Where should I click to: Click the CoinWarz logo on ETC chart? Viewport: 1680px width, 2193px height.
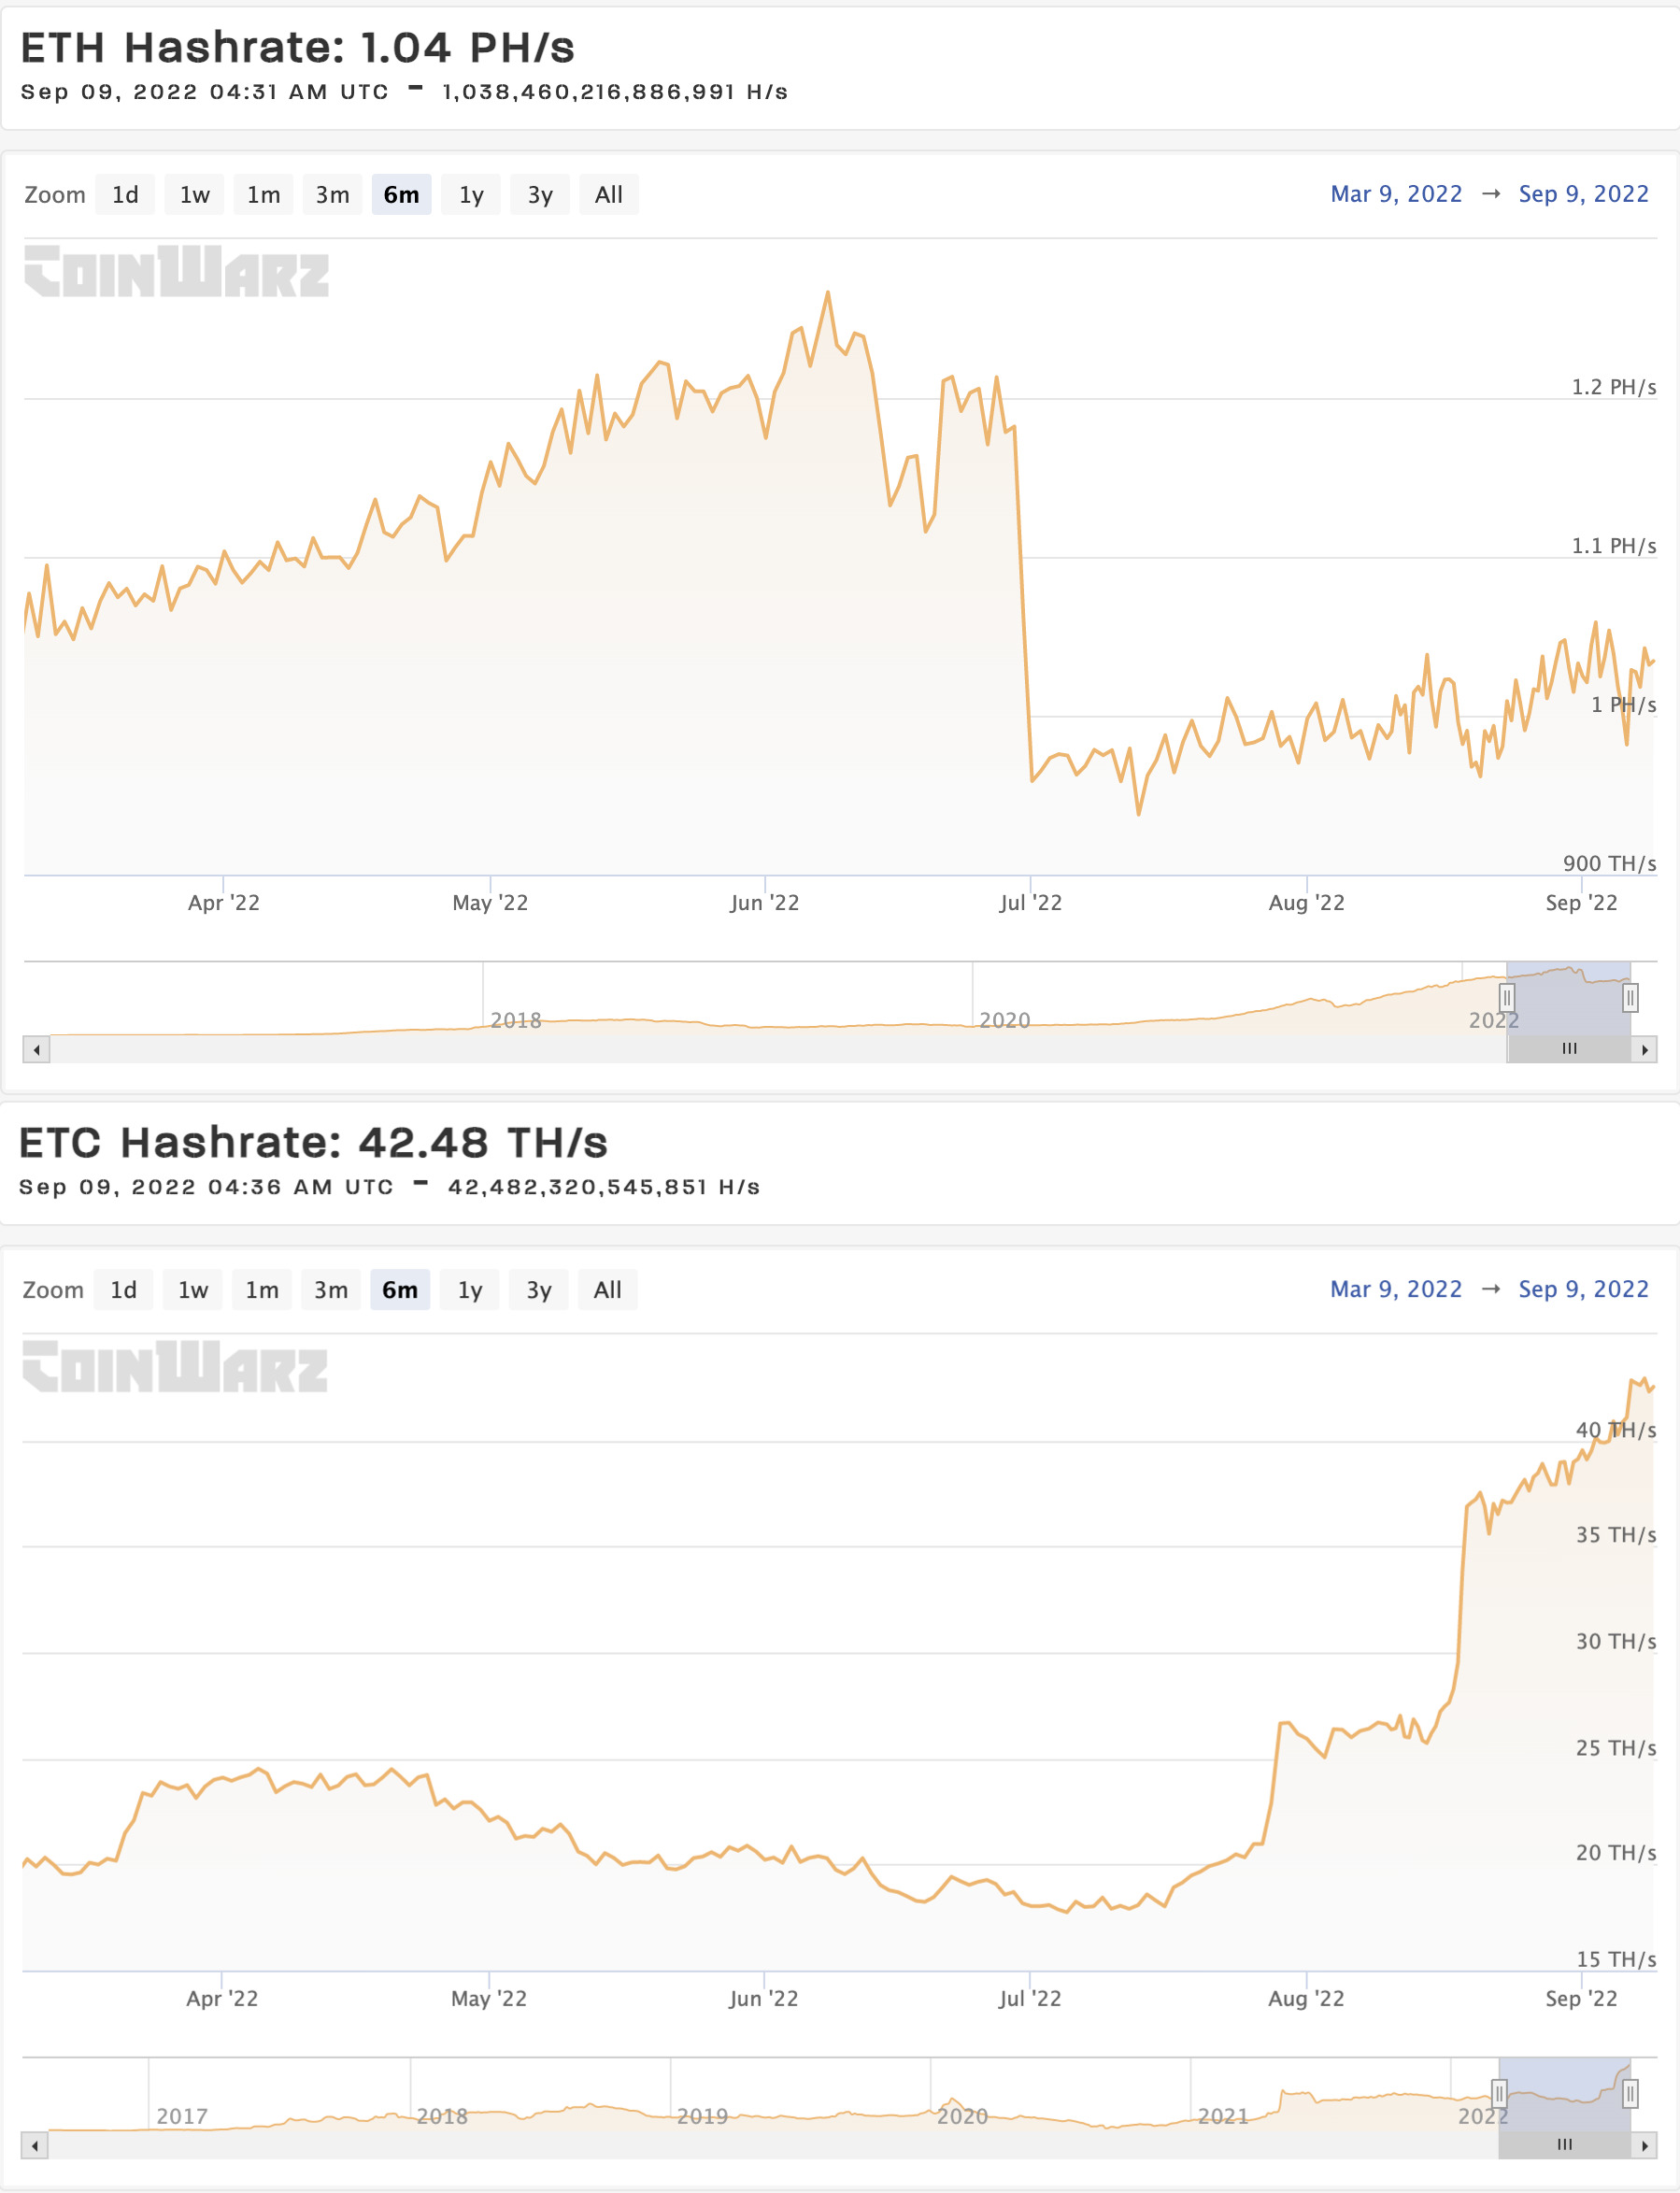coord(175,1367)
